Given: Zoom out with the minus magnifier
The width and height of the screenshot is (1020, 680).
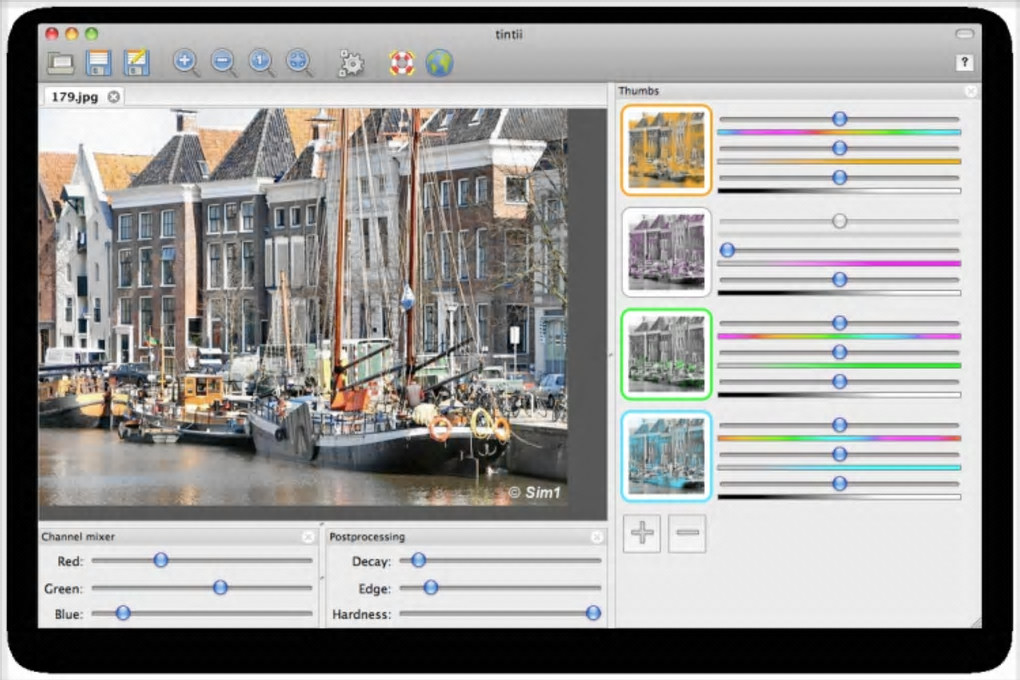Looking at the screenshot, I should click(x=224, y=62).
